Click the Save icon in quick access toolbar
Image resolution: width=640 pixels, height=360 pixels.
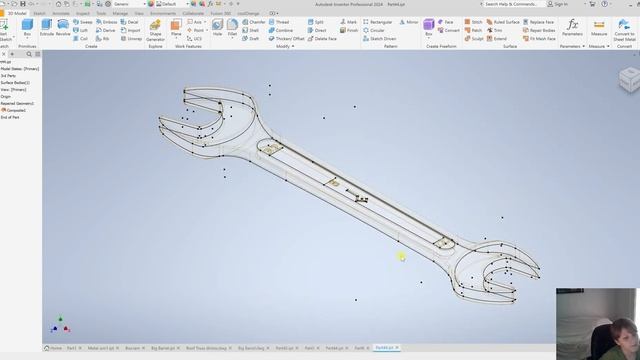23,4
